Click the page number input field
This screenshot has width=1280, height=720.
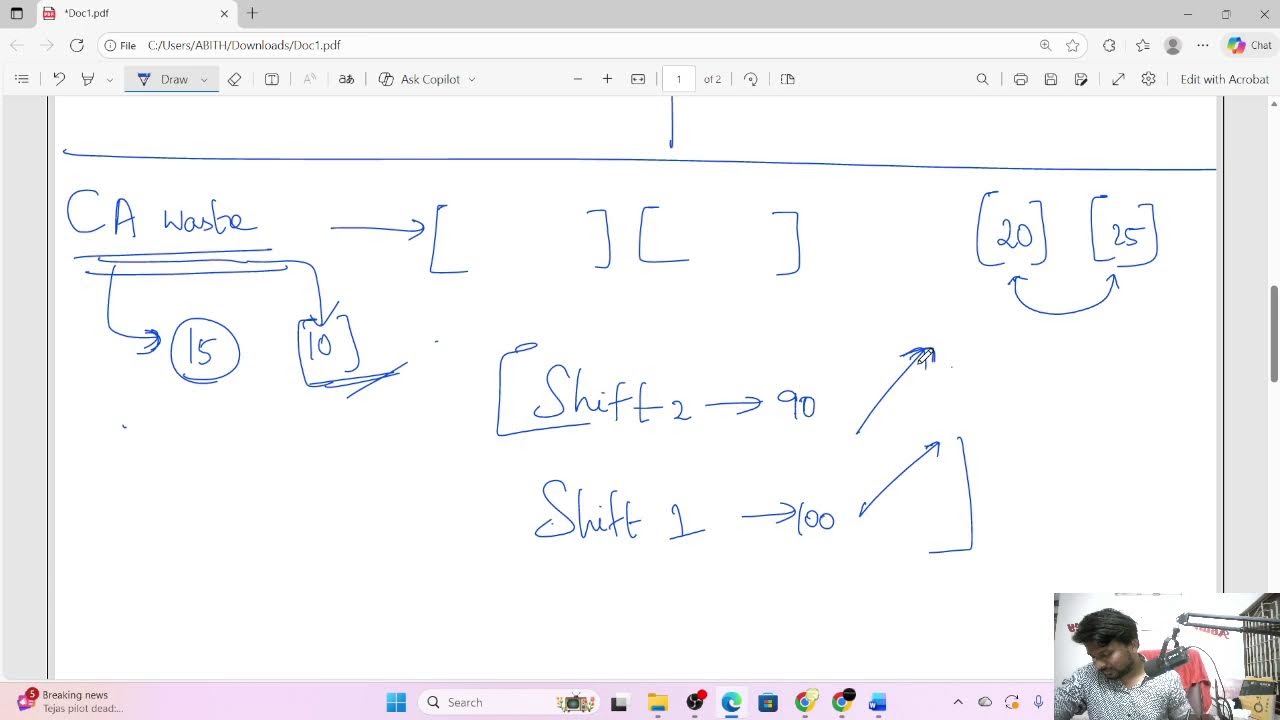pos(678,79)
